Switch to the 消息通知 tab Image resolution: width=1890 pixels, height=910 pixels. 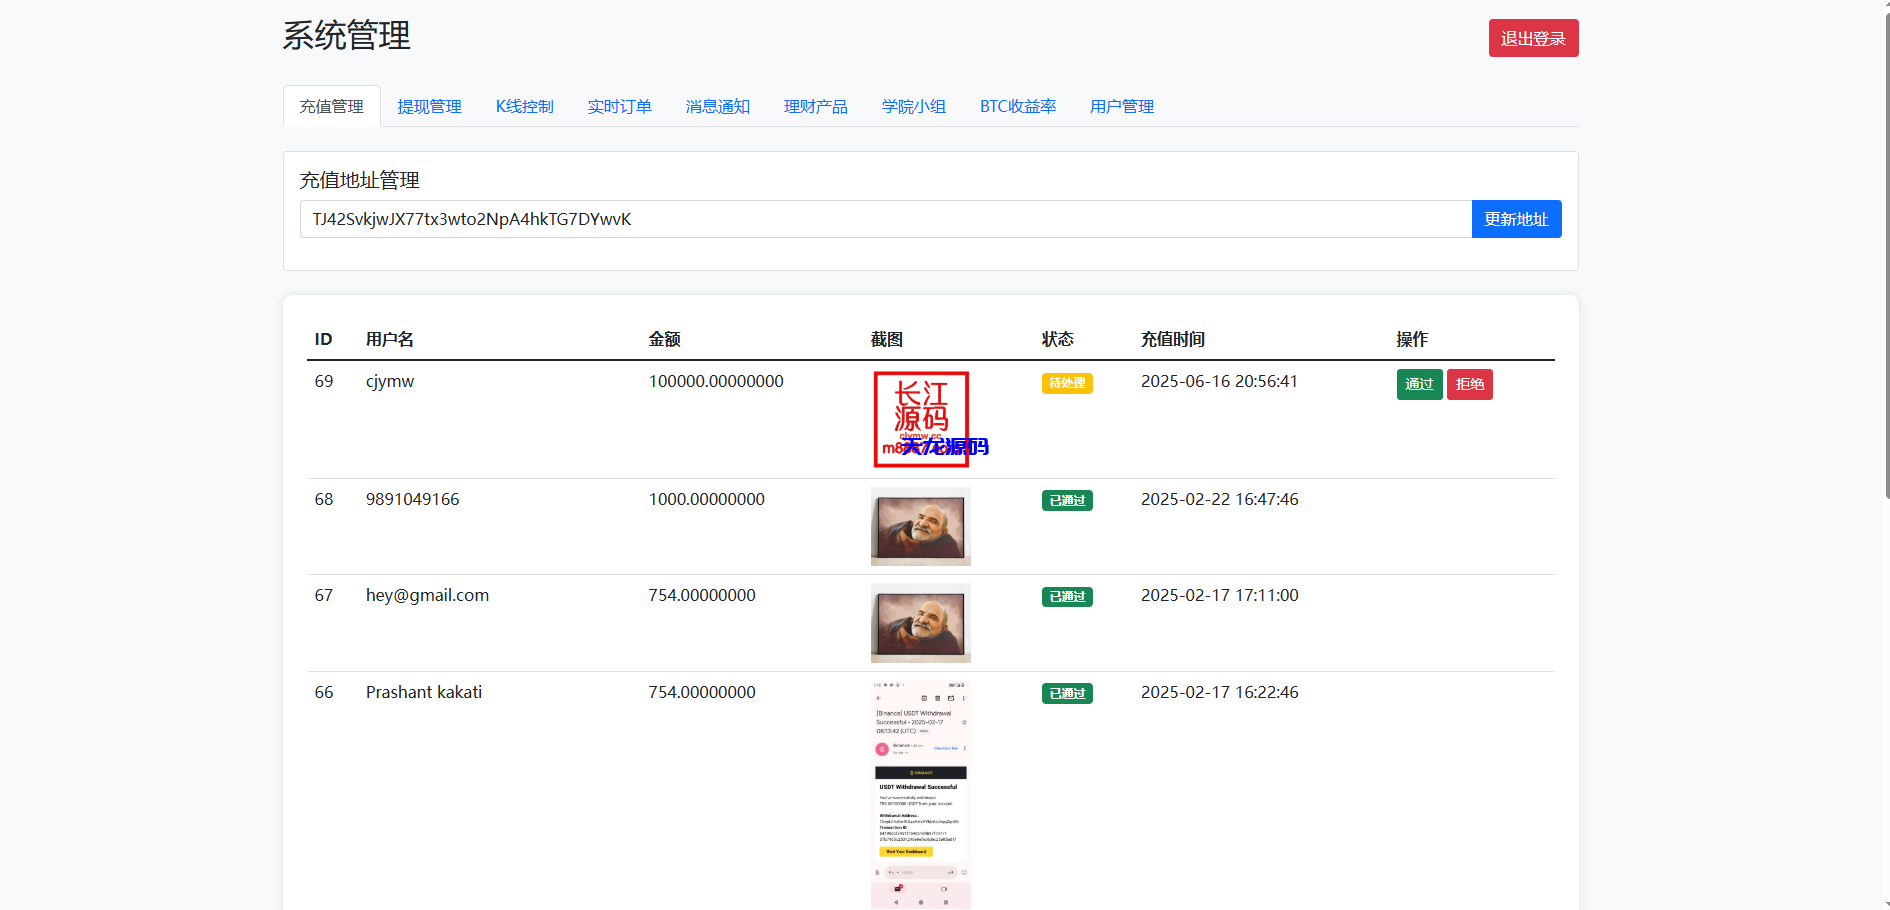[x=717, y=106]
